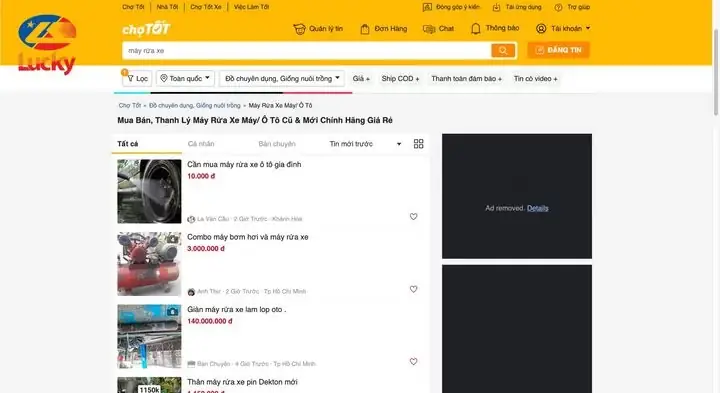Open Chợ Tốt Xe top nav link

[206, 7]
